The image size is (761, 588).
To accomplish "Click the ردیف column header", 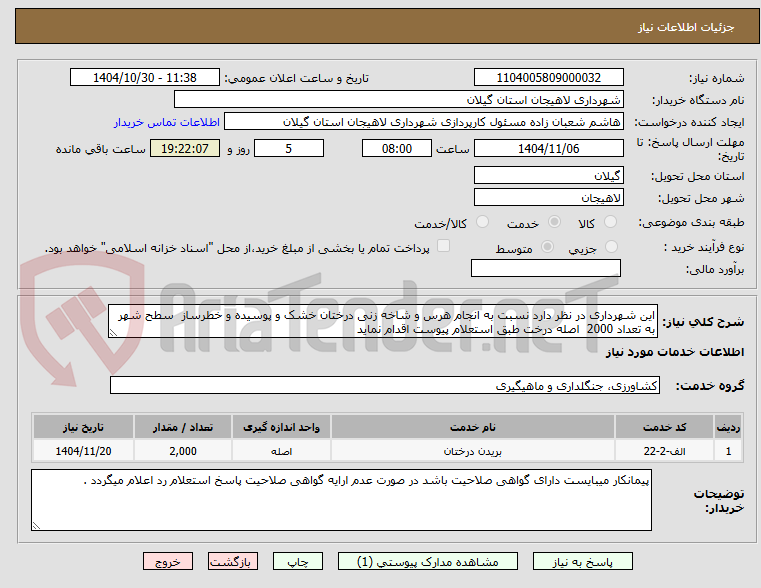I will 728,427.
